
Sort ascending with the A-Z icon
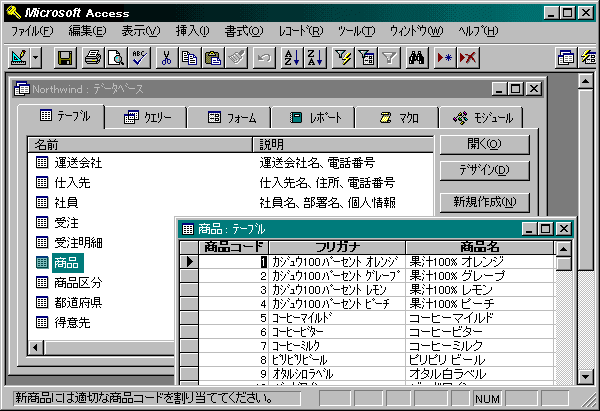pyautogui.click(x=292, y=58)
